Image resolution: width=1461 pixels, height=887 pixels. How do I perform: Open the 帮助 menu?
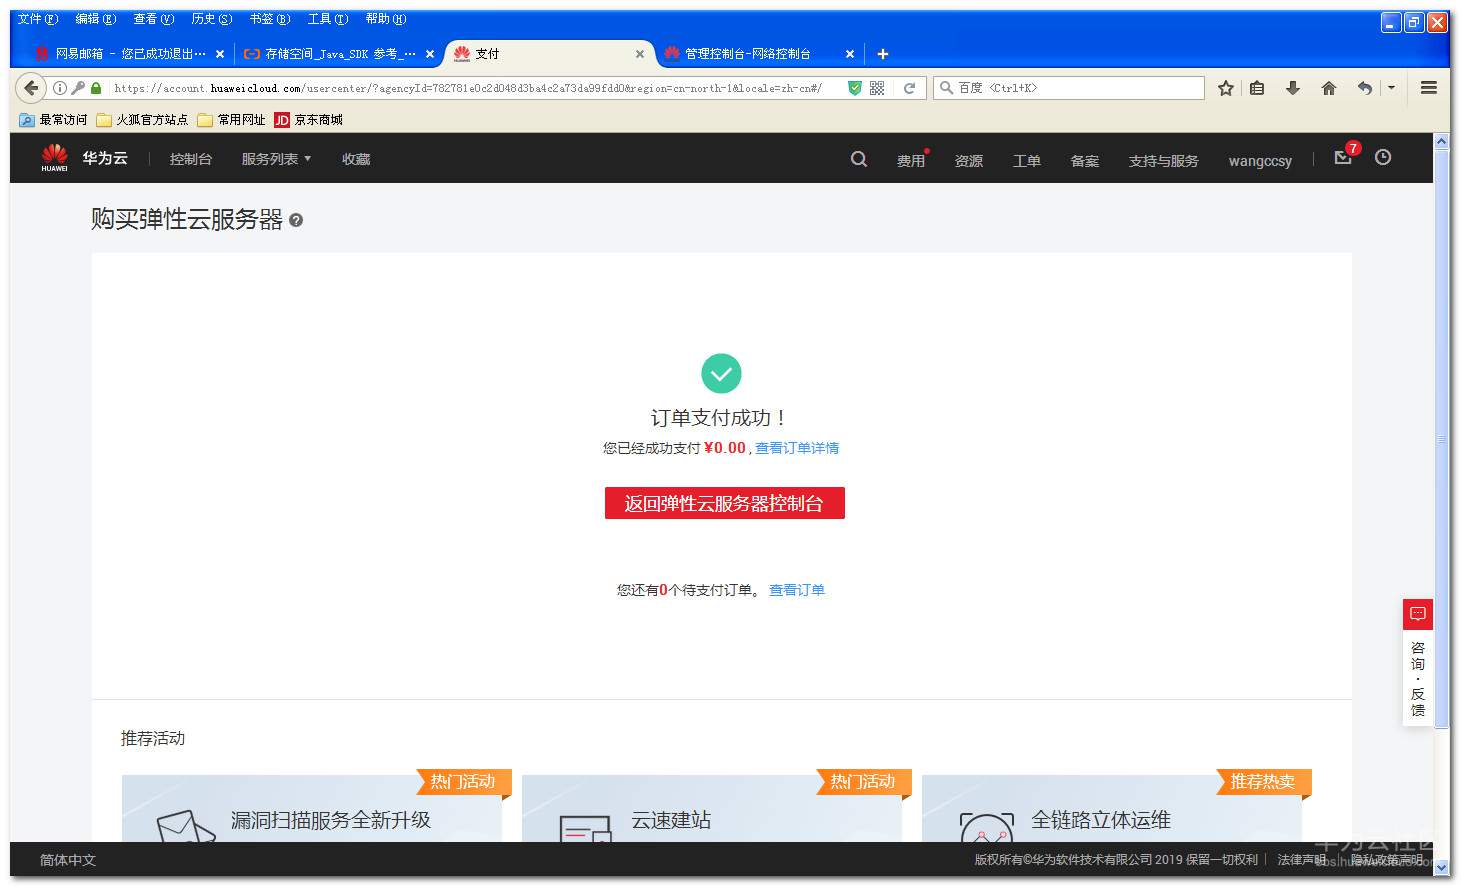point(386,19)
